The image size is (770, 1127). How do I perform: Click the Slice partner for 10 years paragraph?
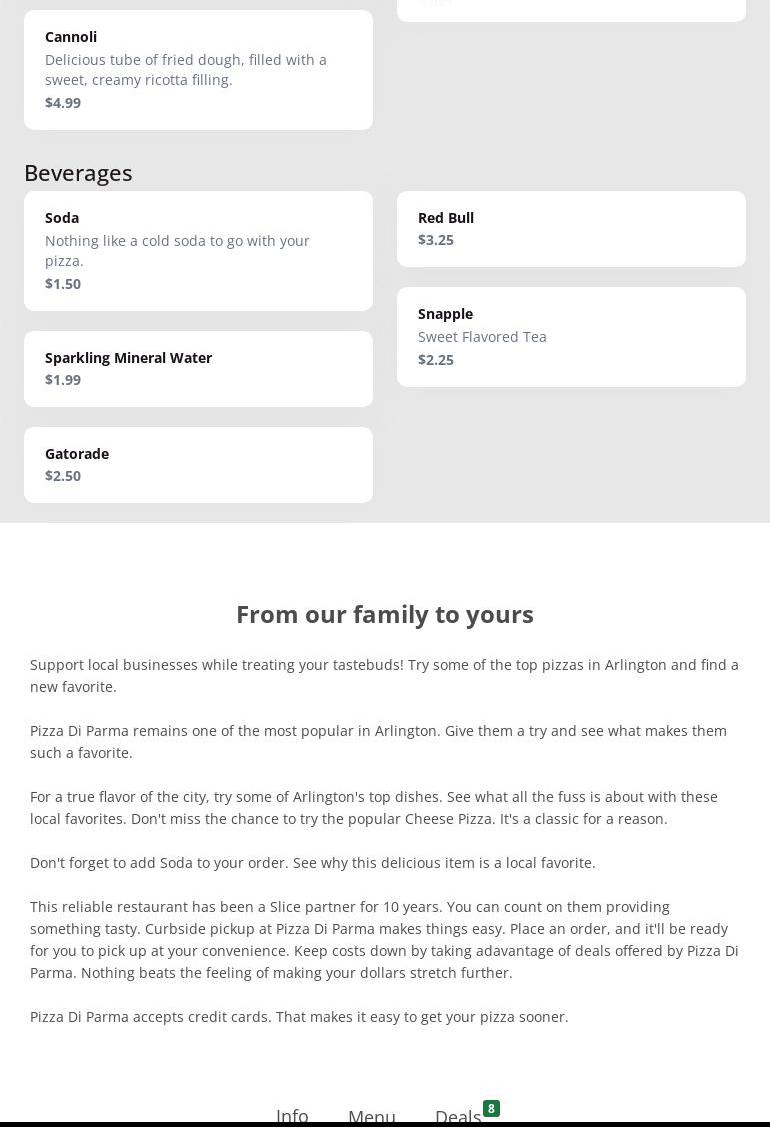pos(384,939)
